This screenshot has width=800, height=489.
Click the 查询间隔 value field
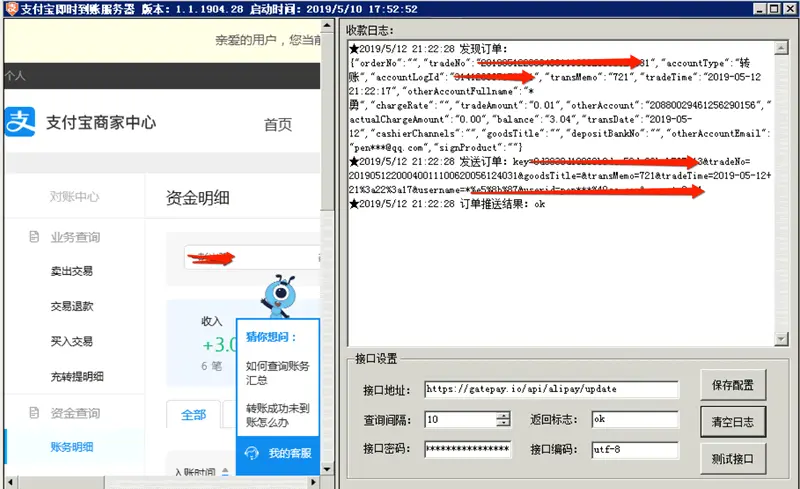[461, 420]
